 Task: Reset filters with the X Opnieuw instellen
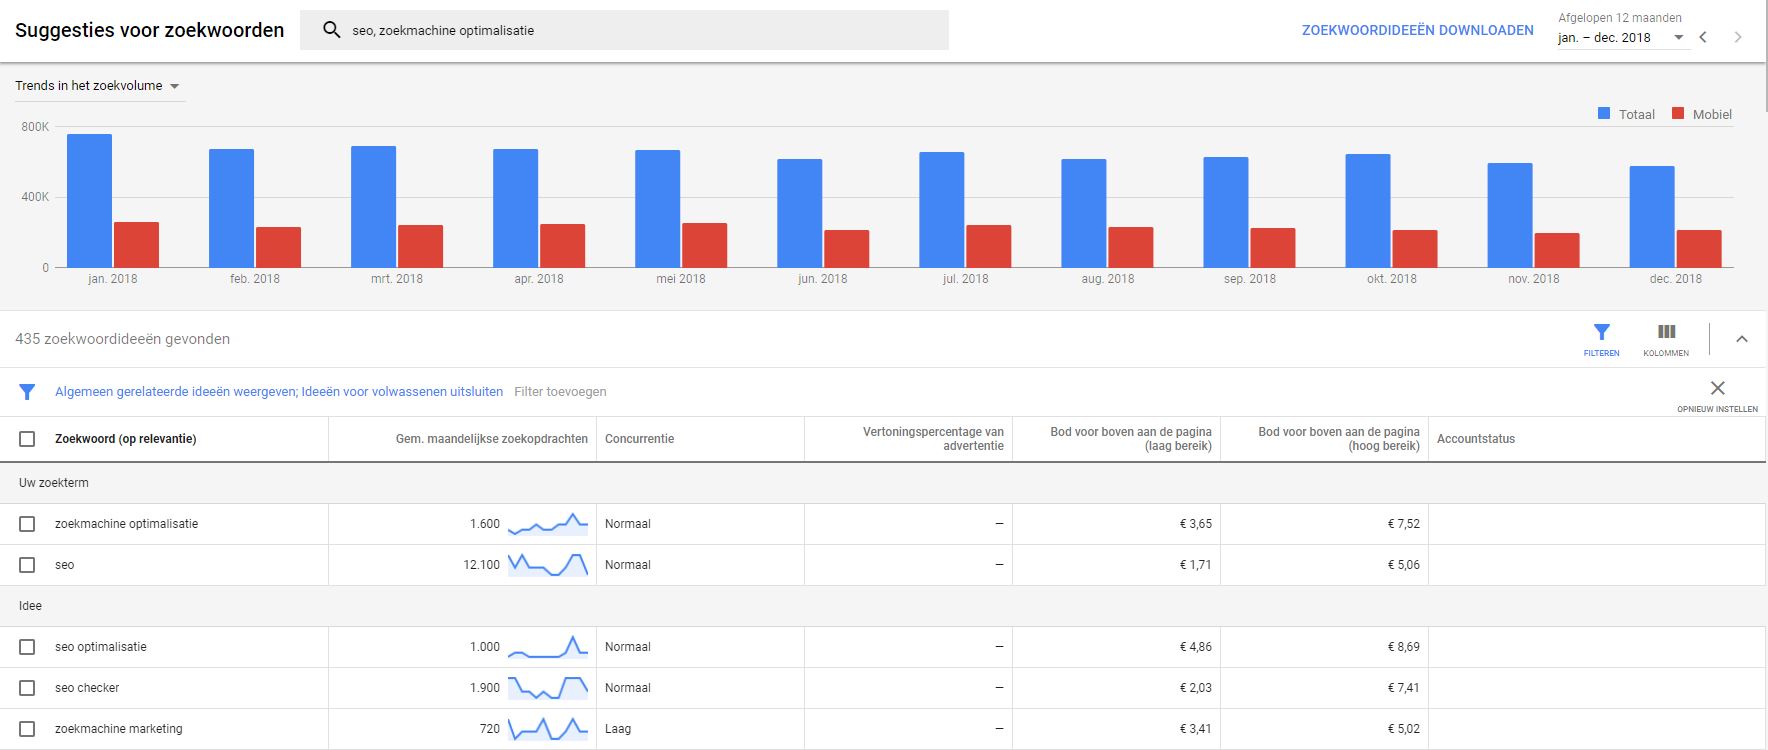coord(1717,395)
